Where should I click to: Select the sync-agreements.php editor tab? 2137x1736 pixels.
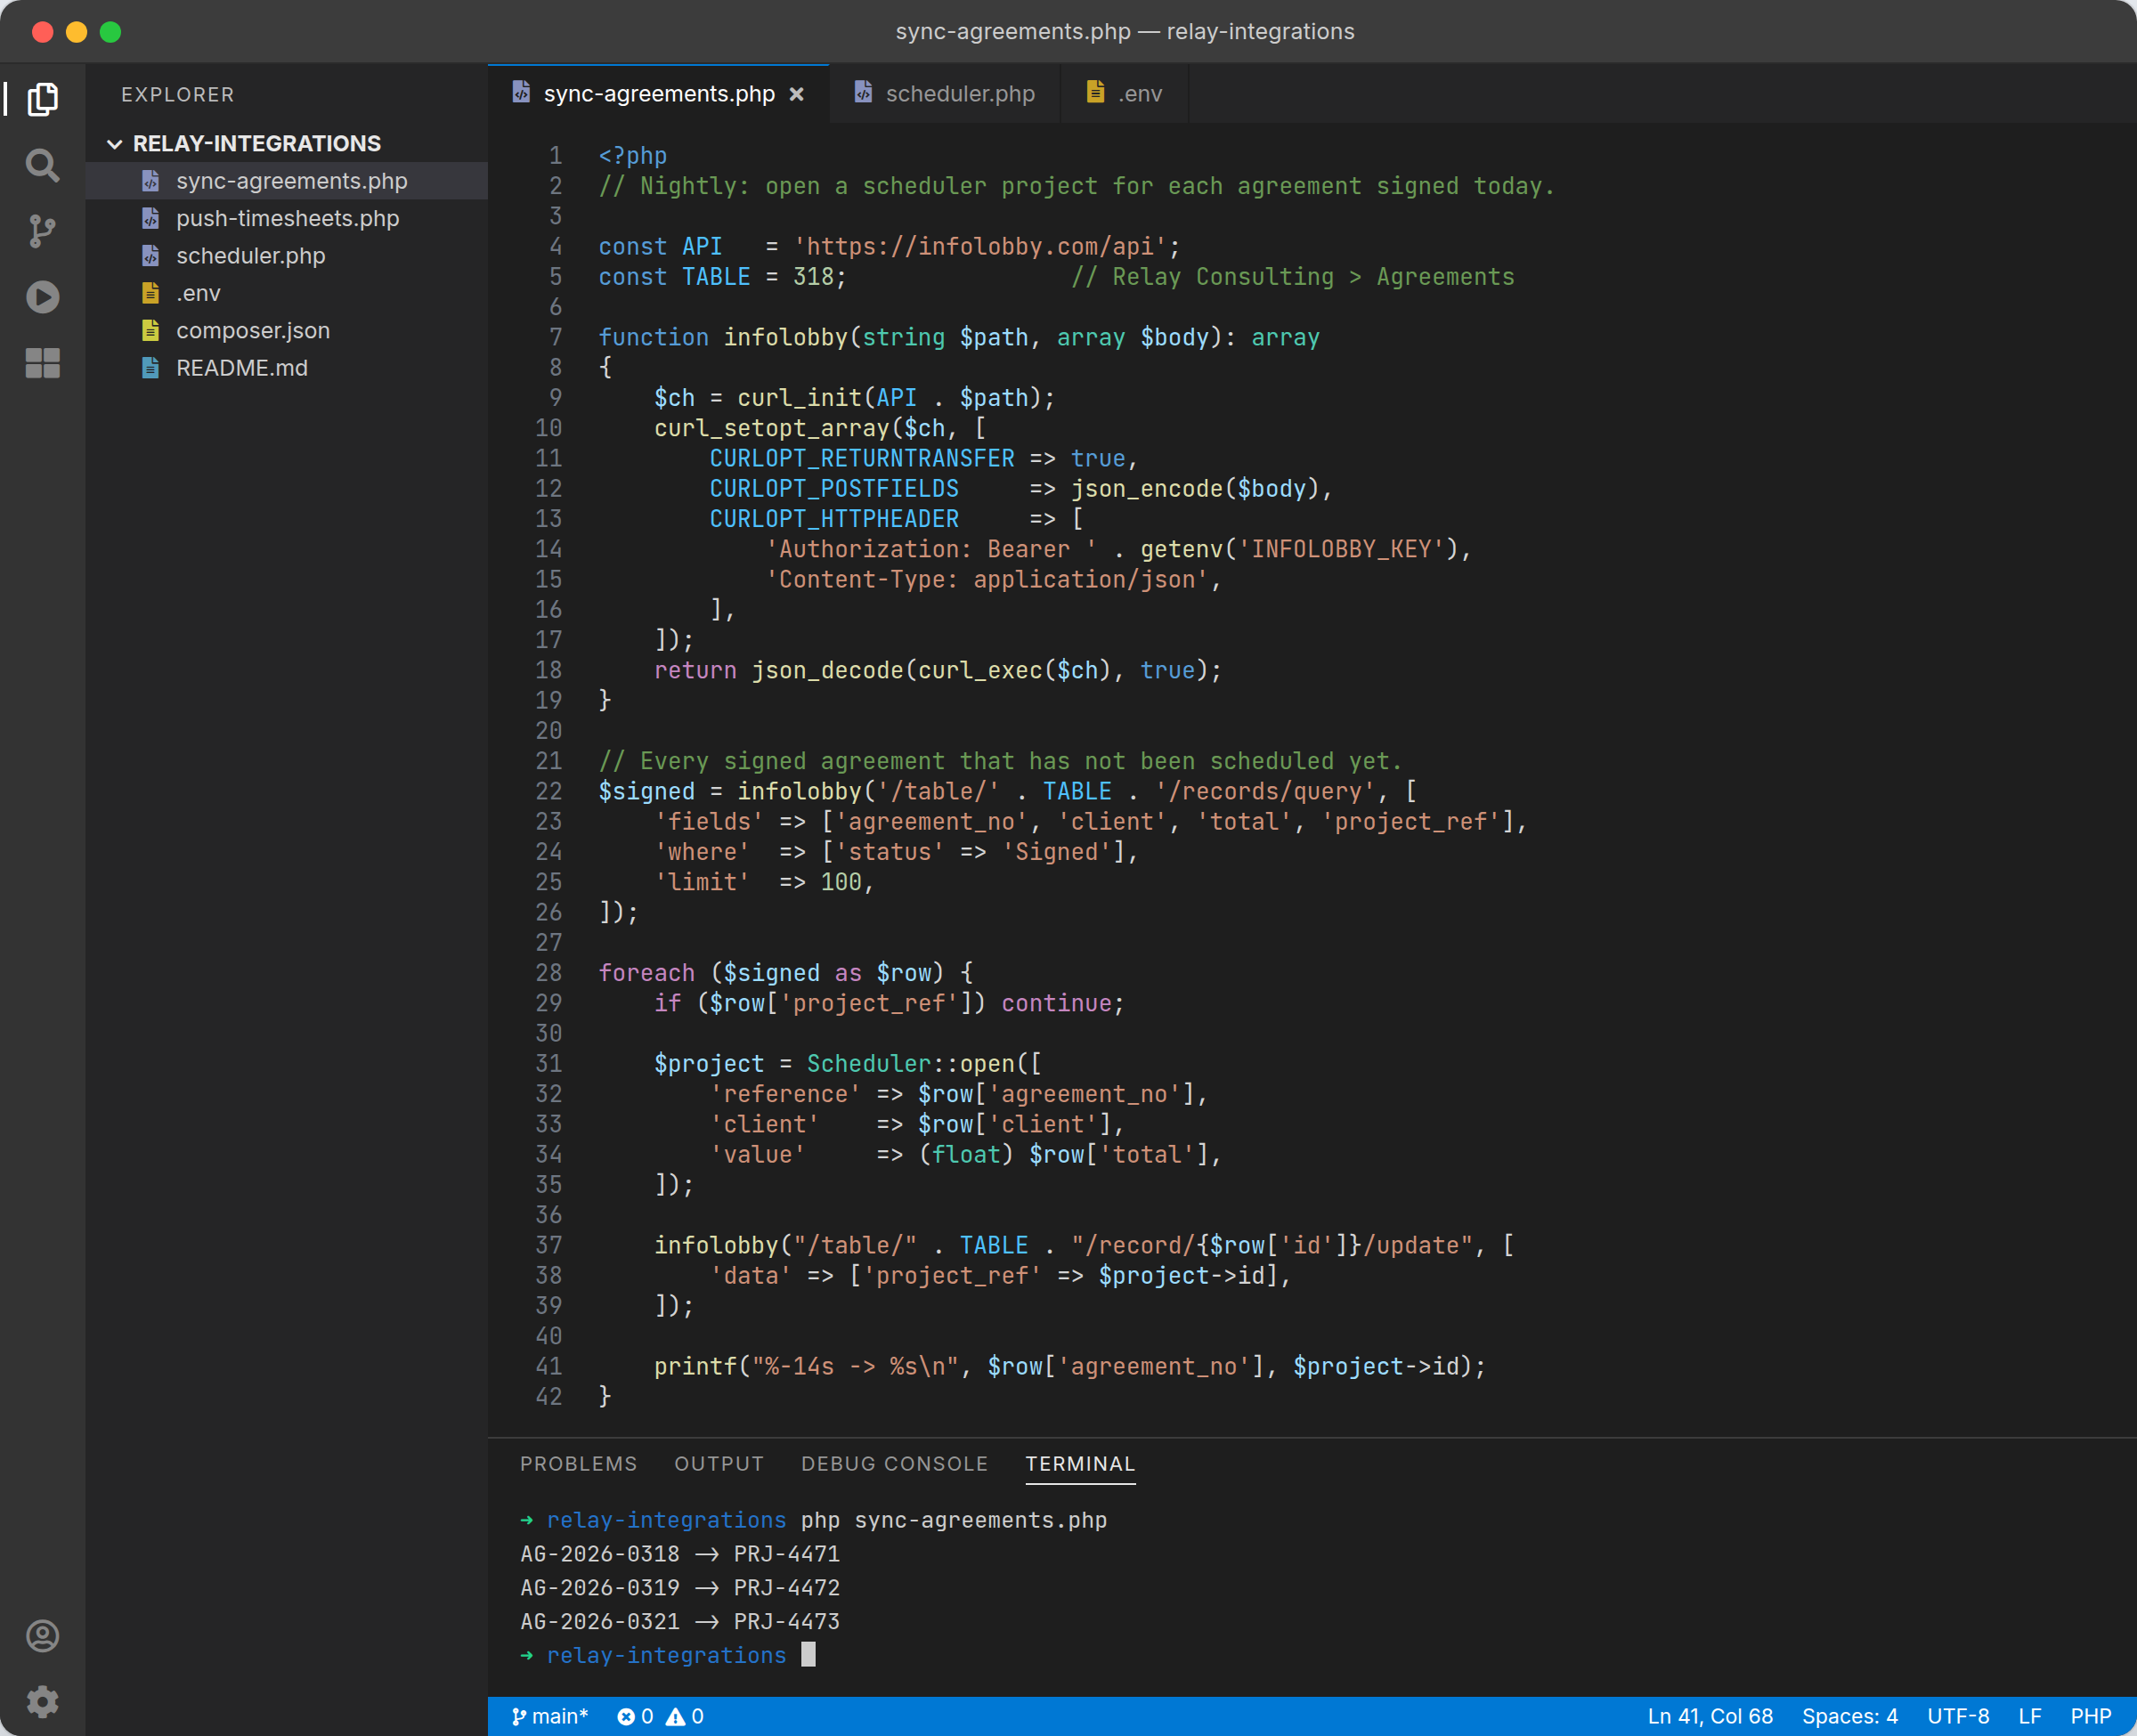click(x=658, y=94)
